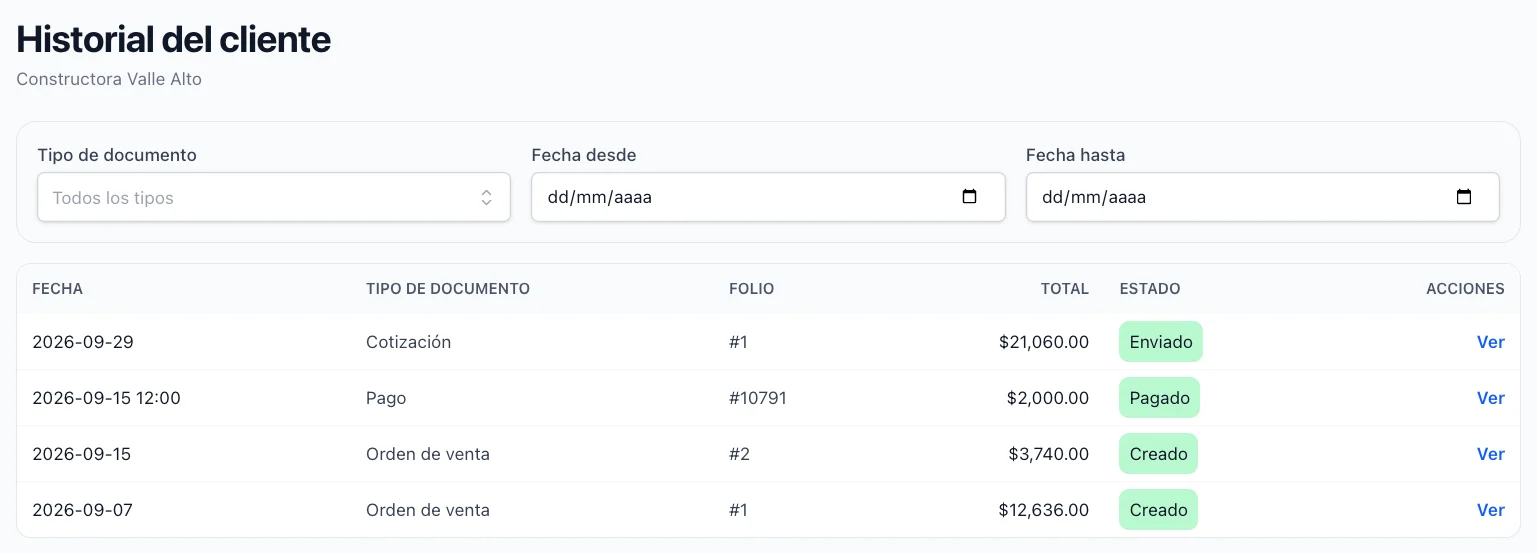Click the ESTADO column header
The image size is (1537, 553).
[x=1150, y=289]
